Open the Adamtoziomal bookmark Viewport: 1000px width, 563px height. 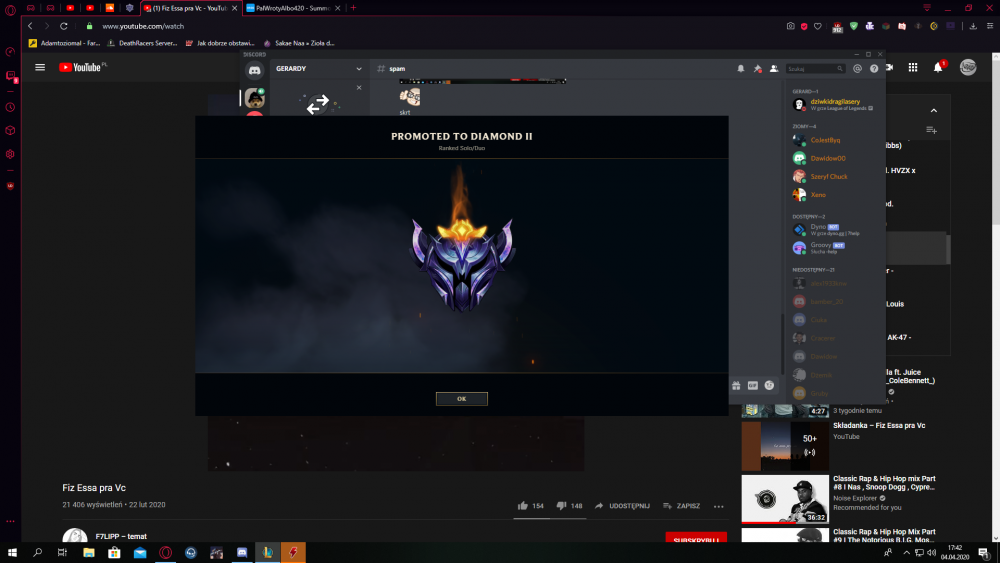tap(64, 43)
